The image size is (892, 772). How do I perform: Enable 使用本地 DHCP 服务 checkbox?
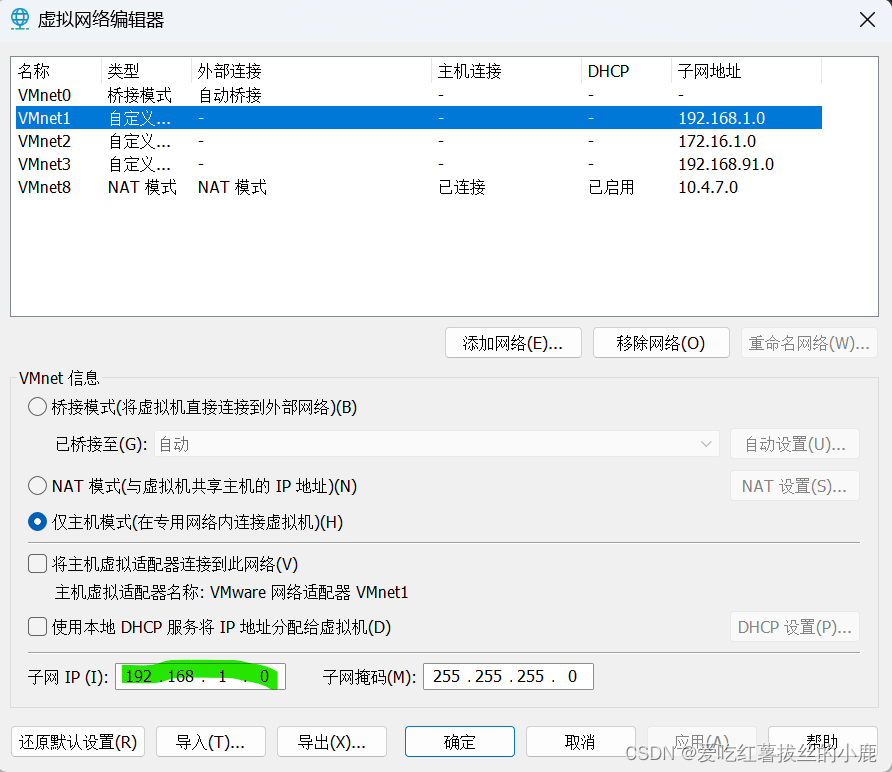point(38,627)
